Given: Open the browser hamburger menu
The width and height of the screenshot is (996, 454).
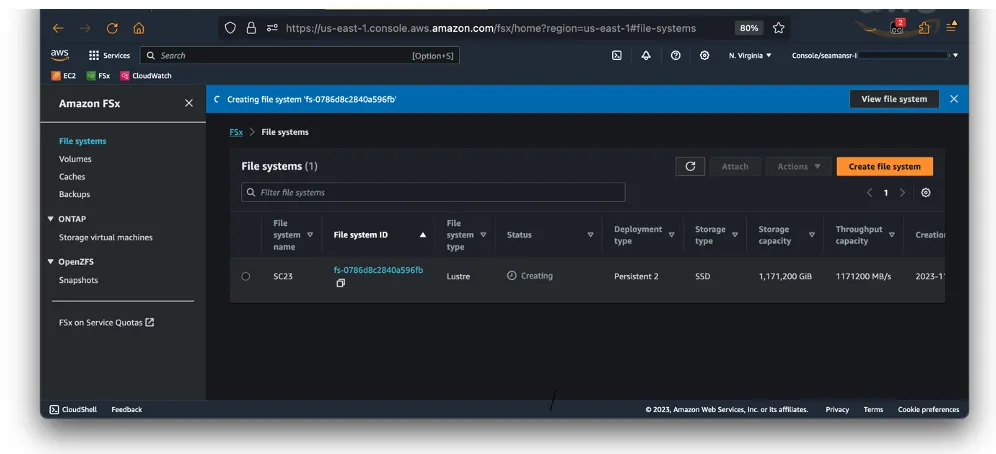Looking at the screenshot, I should [951, 27].
